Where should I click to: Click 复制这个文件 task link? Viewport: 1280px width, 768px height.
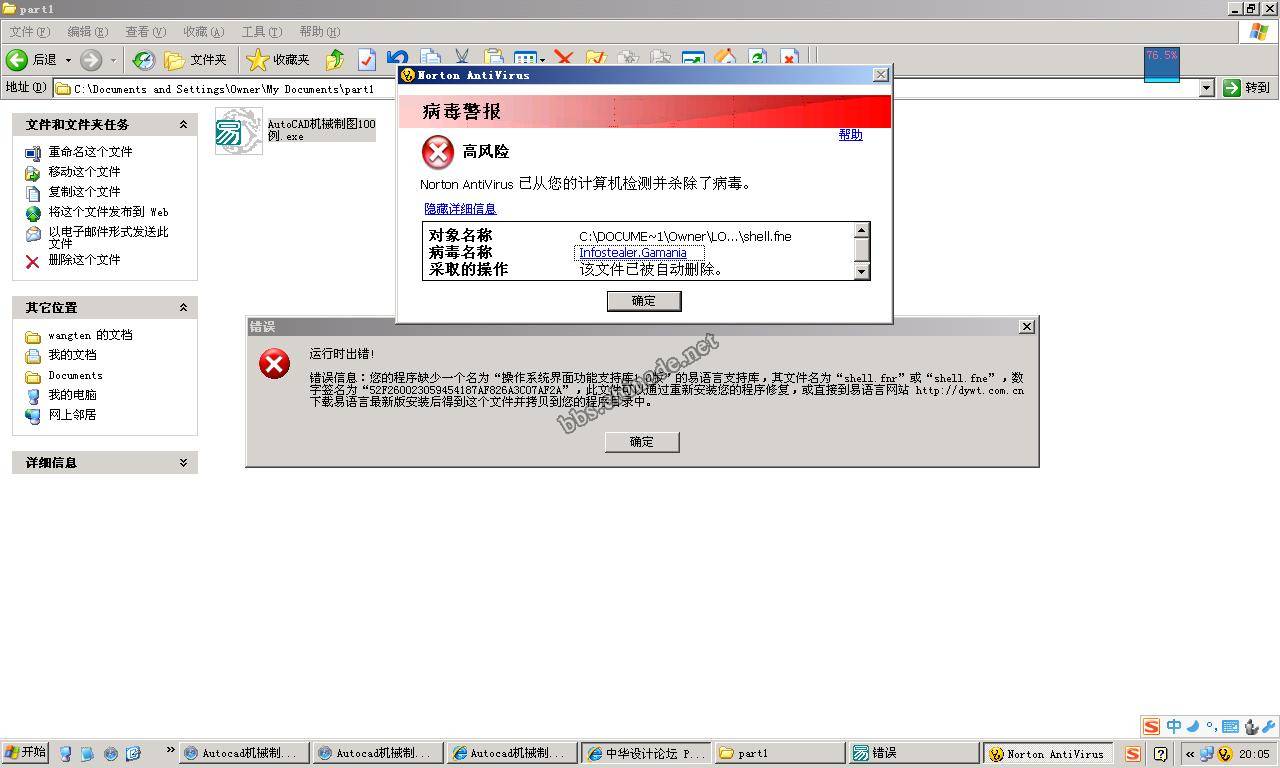point(84,192)
